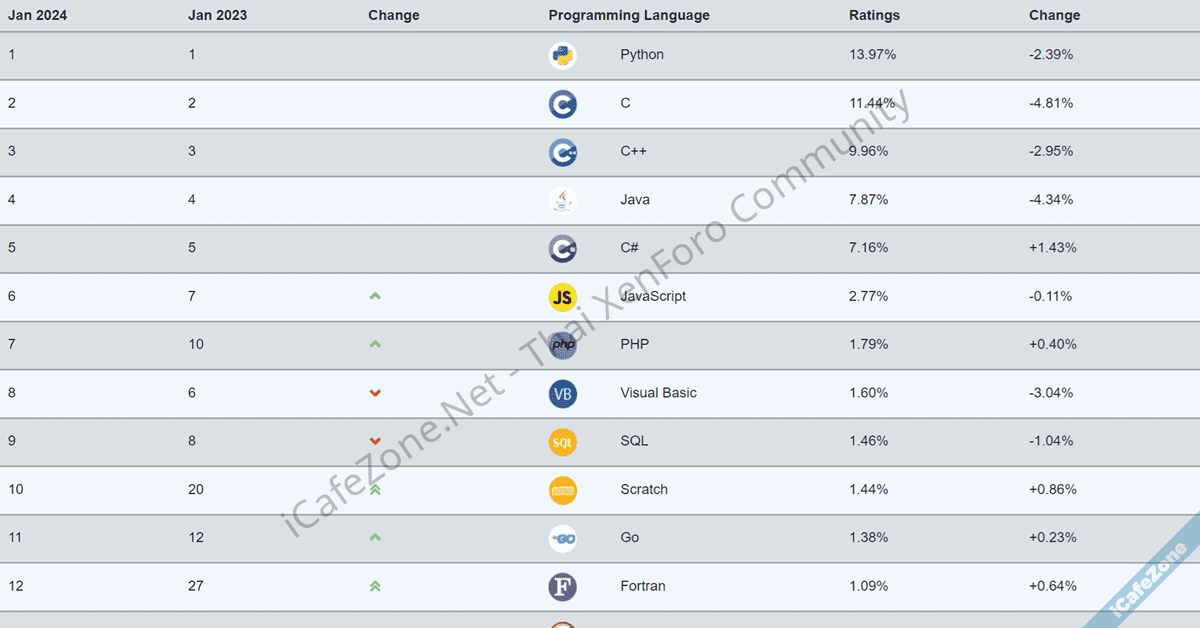Click the Fortran F logo icon
The image size is (1200, 628).
(562, 586)
